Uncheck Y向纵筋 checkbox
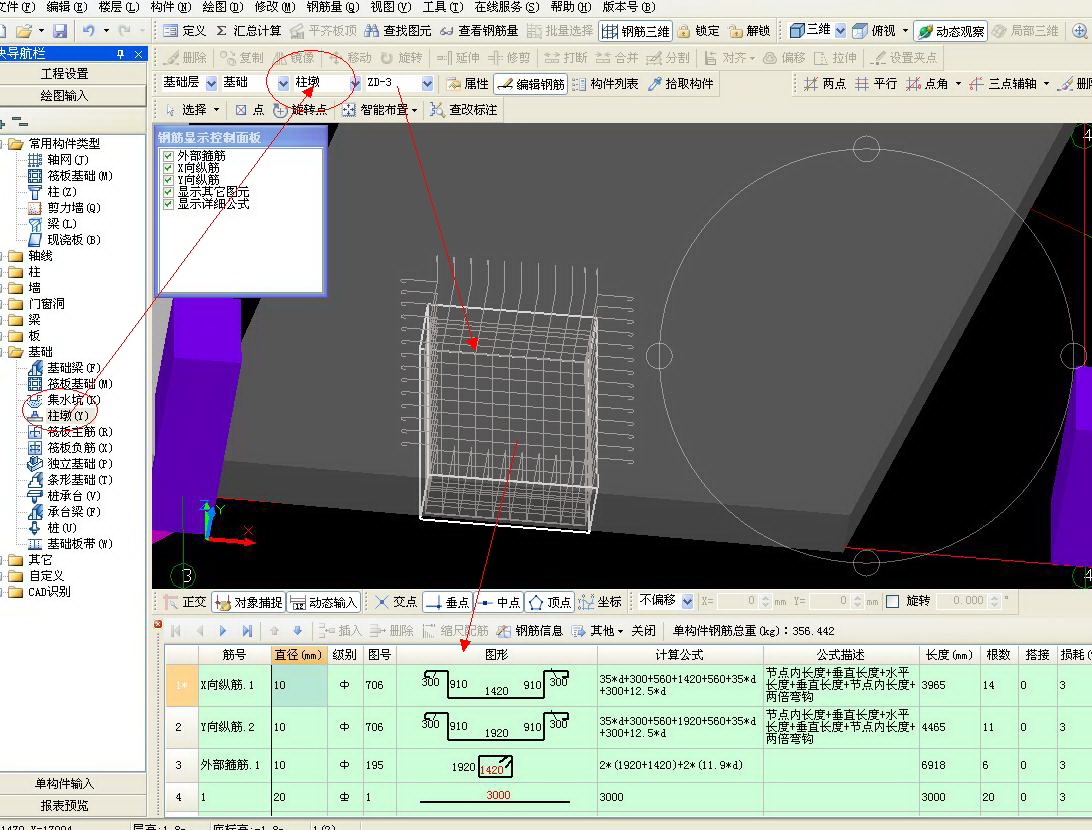This screenshot has height=830, width=1092. (168, 180)
